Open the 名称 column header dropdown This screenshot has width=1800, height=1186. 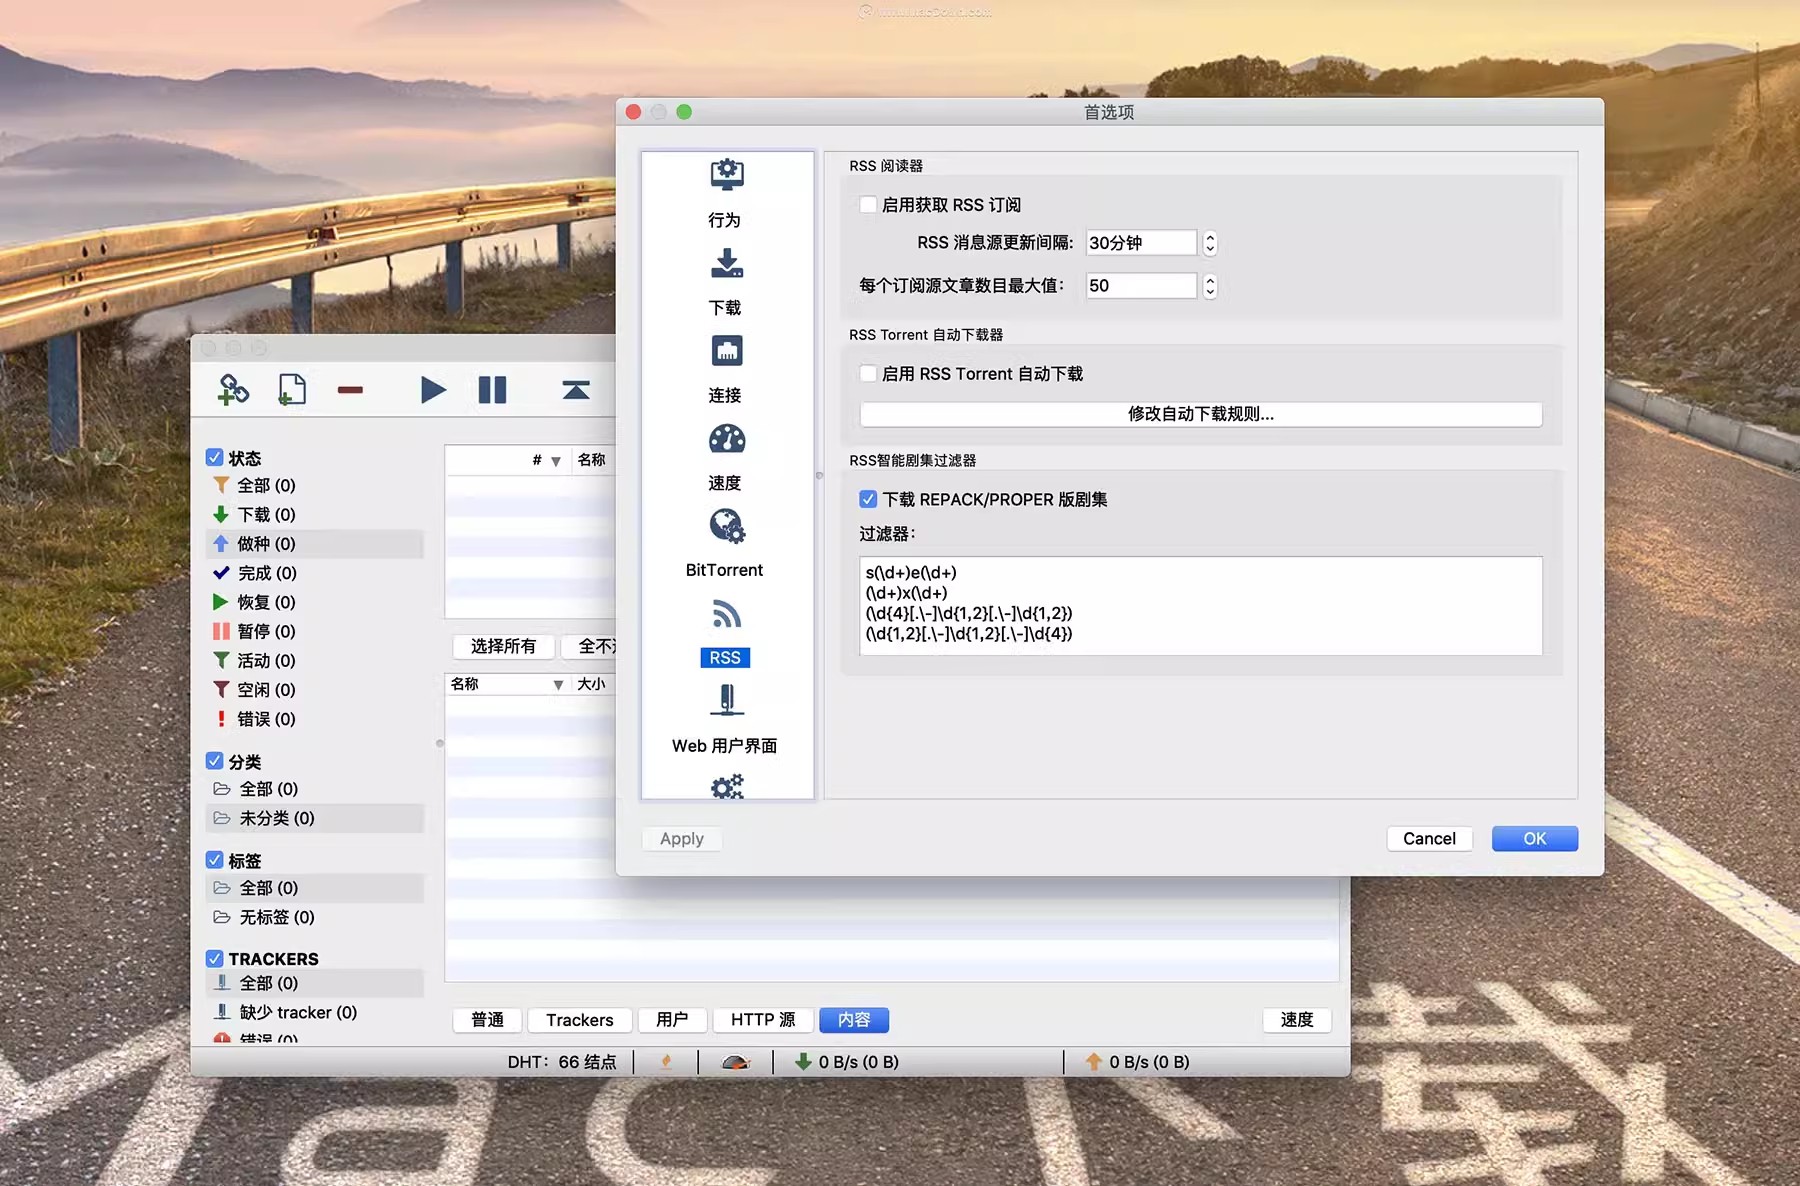[x=557, y=684]
